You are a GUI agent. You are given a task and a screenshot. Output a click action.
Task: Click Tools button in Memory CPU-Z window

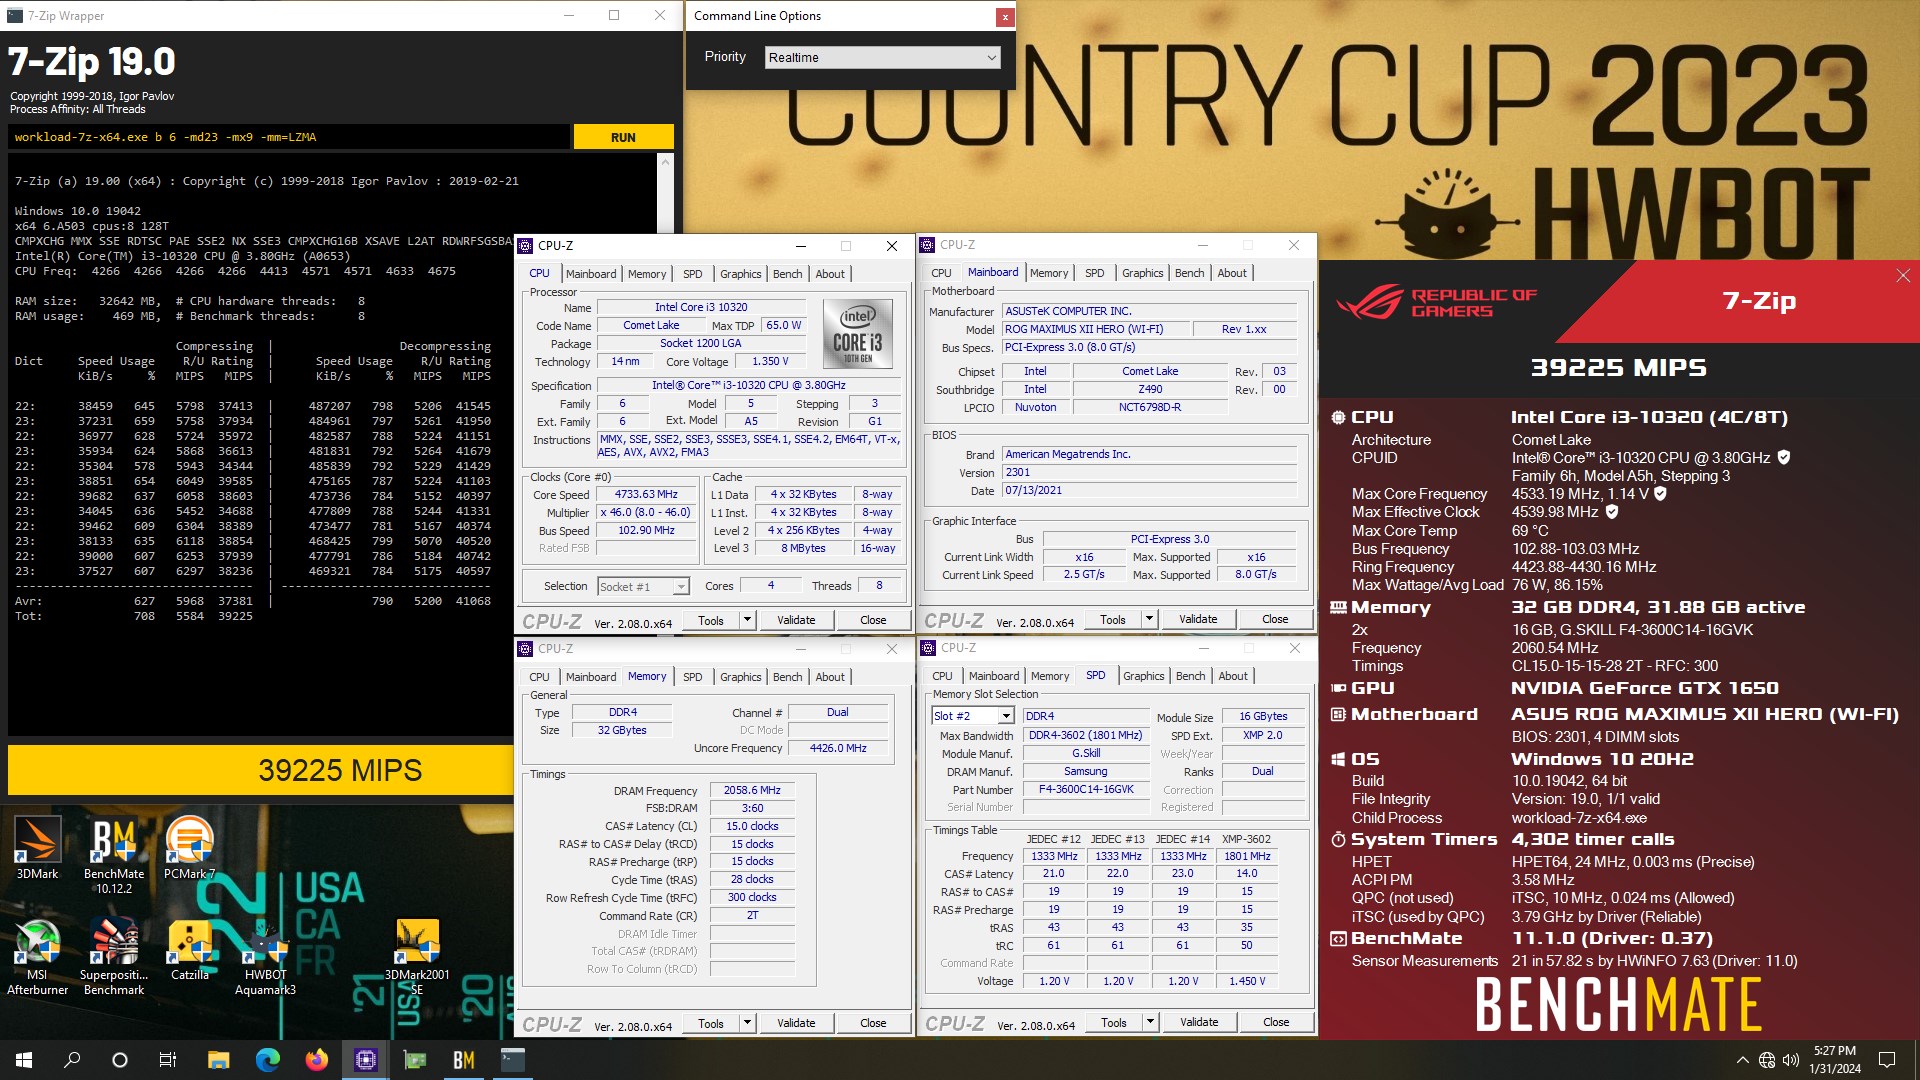coord(711,1023)
